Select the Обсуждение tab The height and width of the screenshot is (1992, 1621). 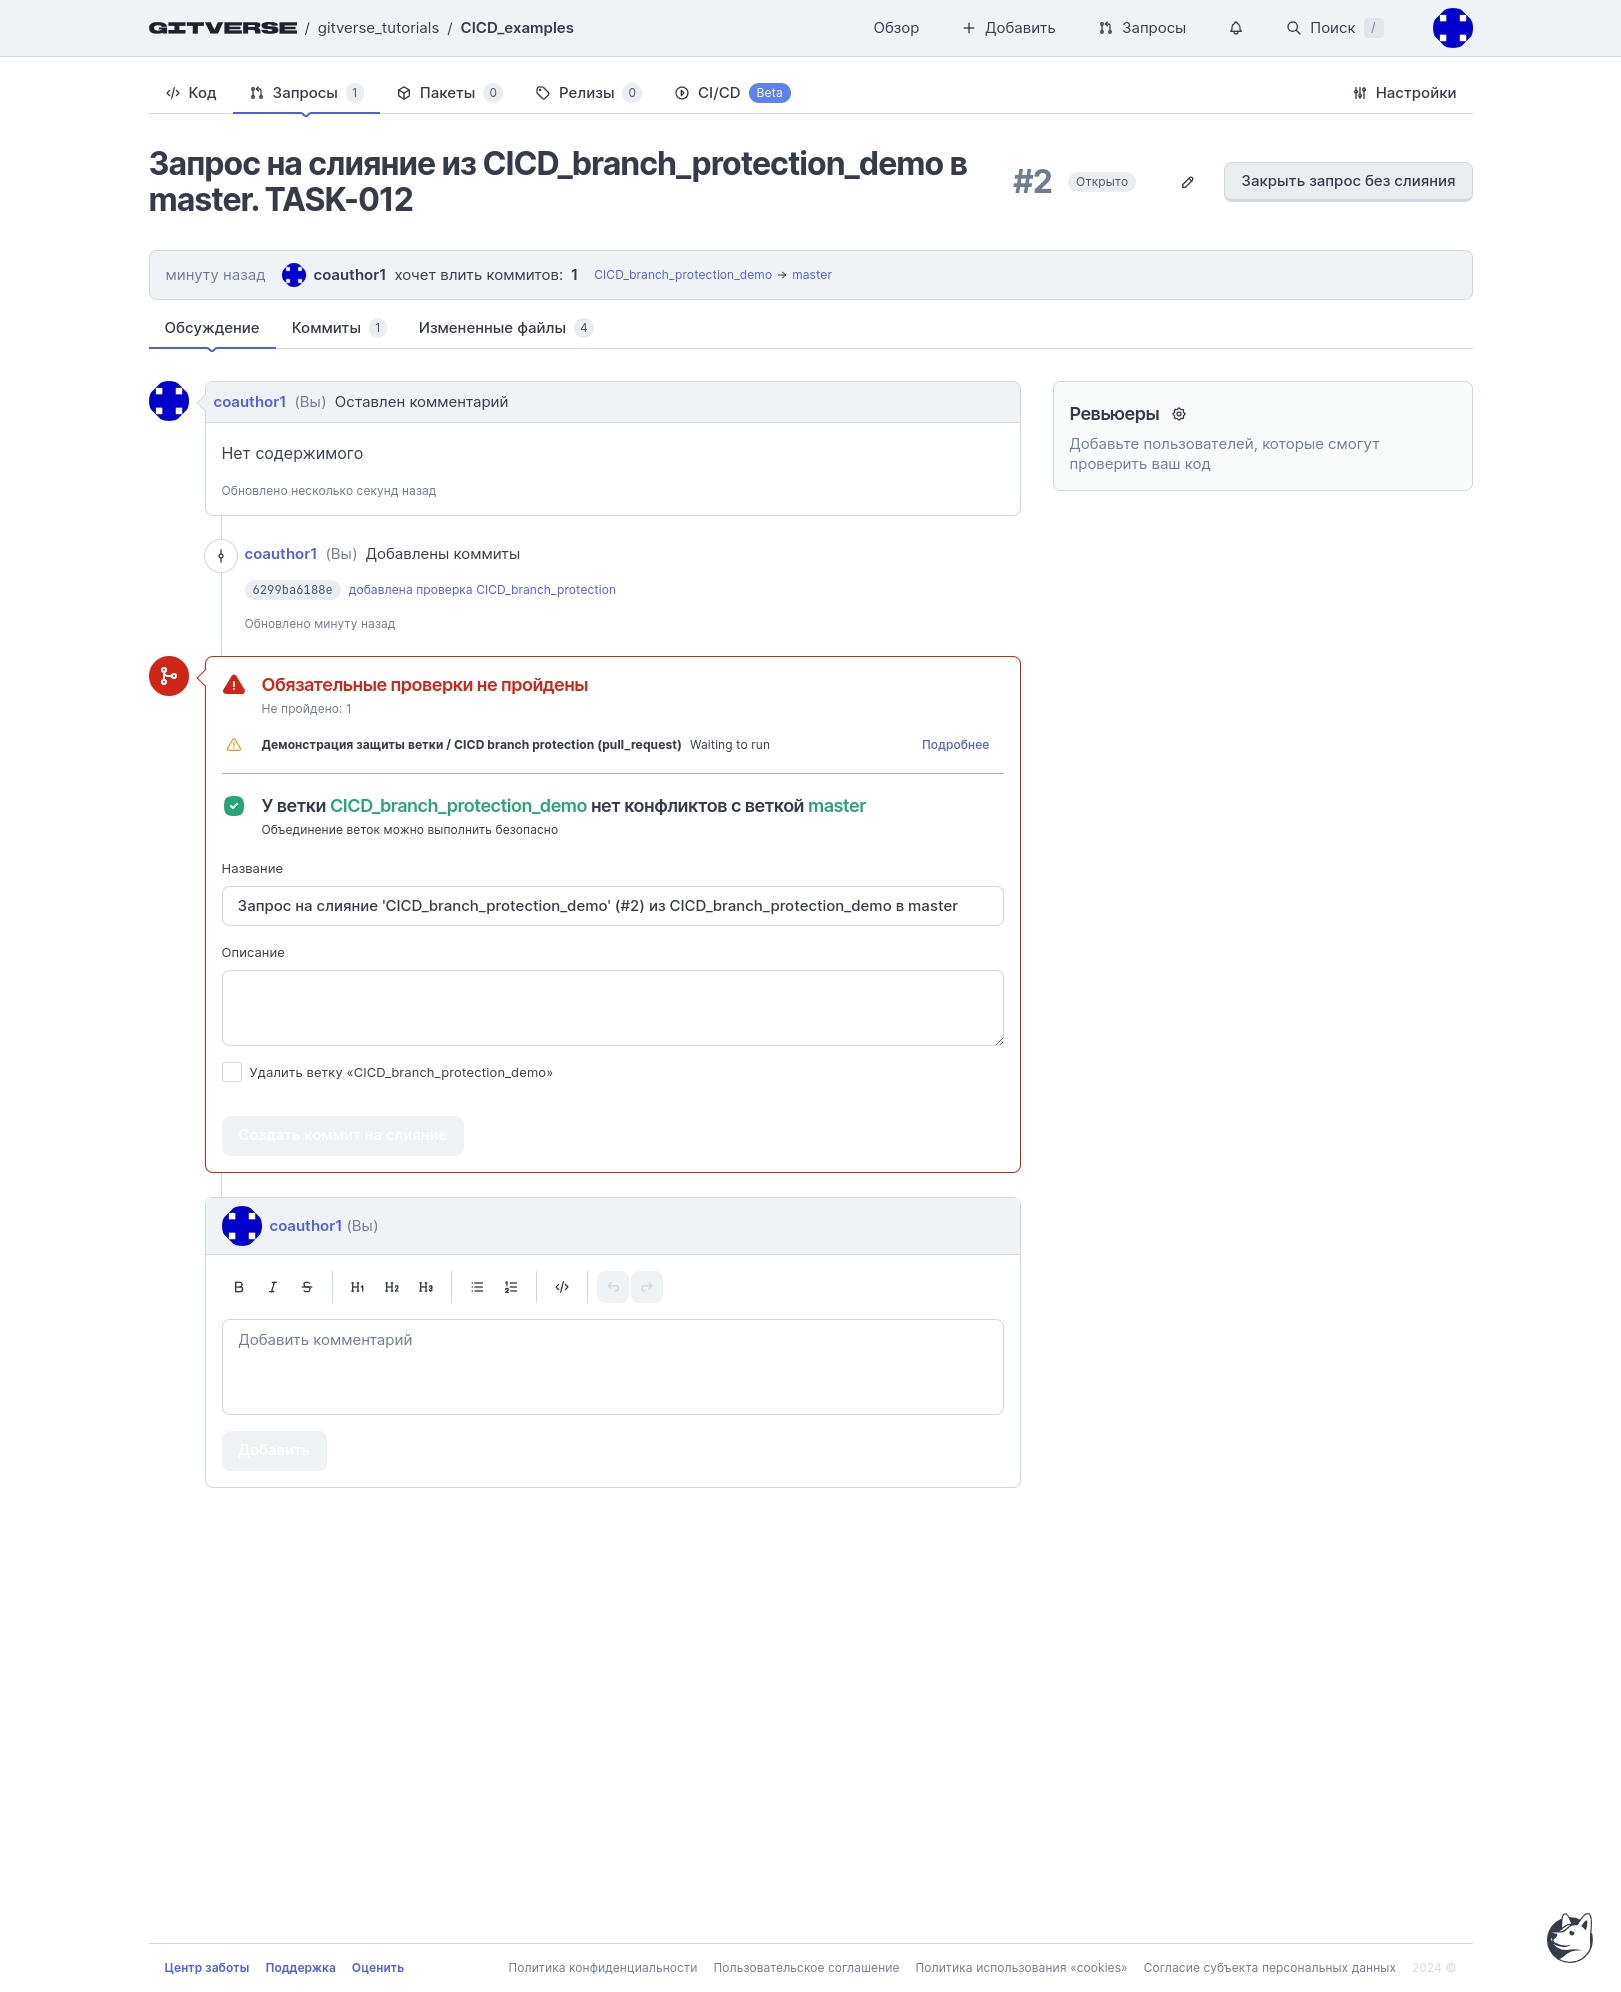coord(212,328)
